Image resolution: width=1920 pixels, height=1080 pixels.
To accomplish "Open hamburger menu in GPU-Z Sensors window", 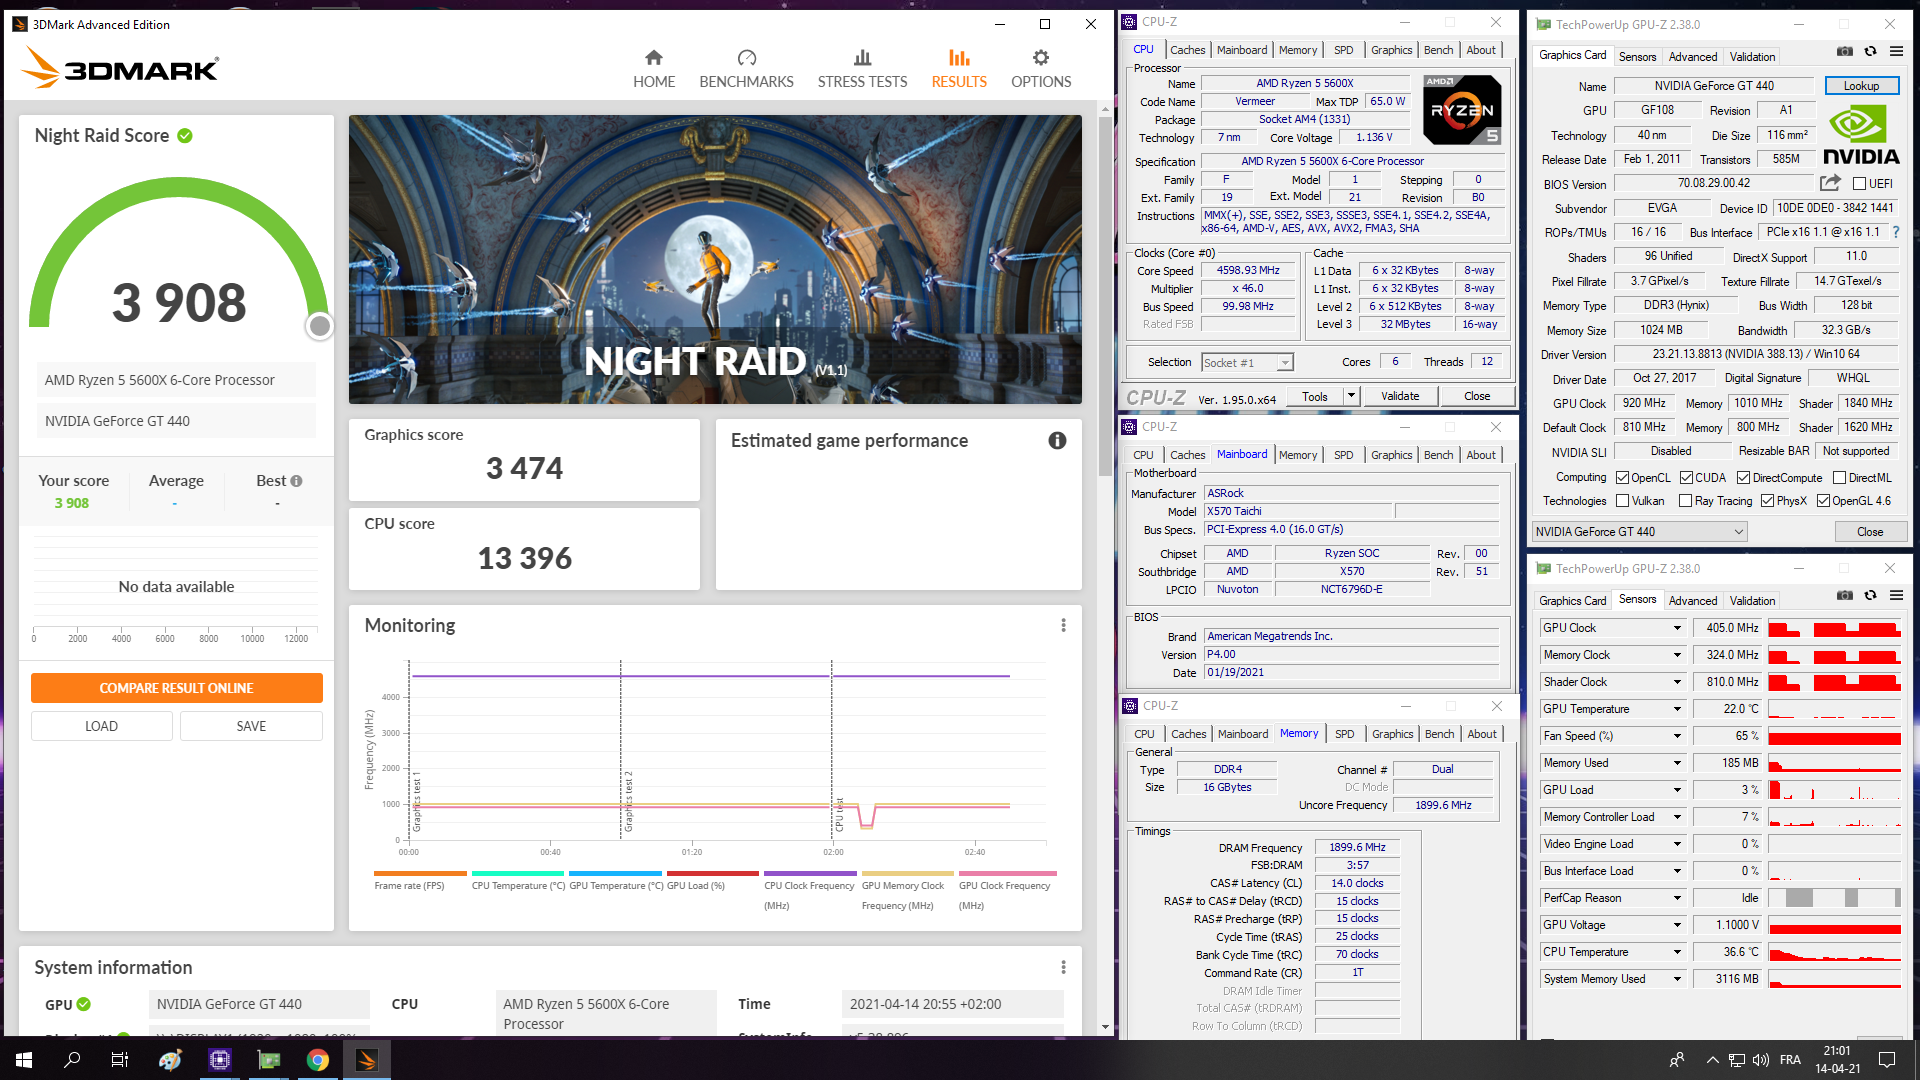I will coord(1896,596).
